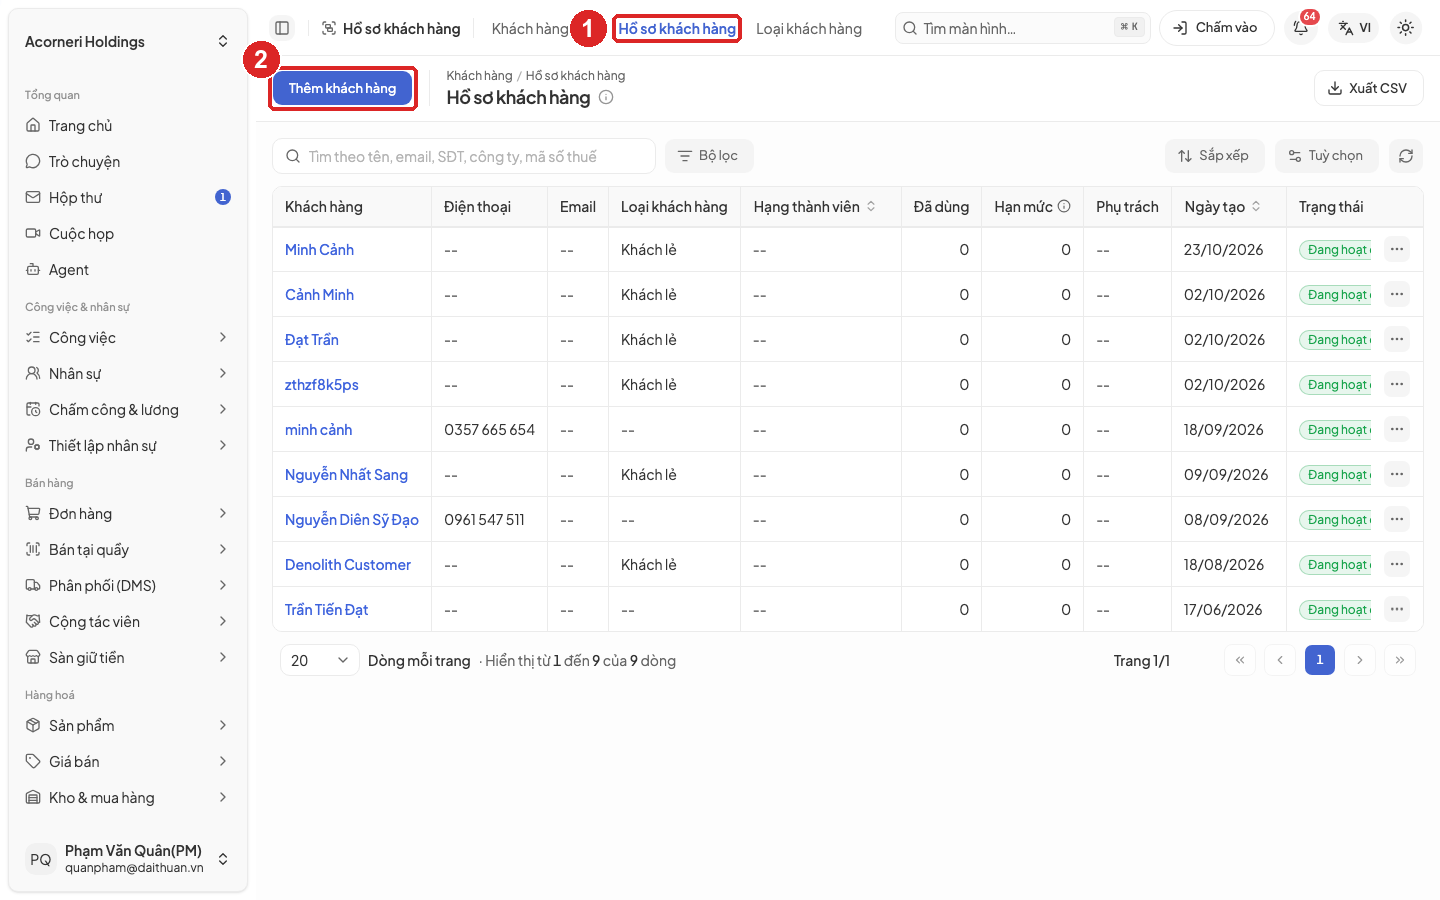Open Hộp thư inbox
1440x900 pixels.
coord(128,198)
